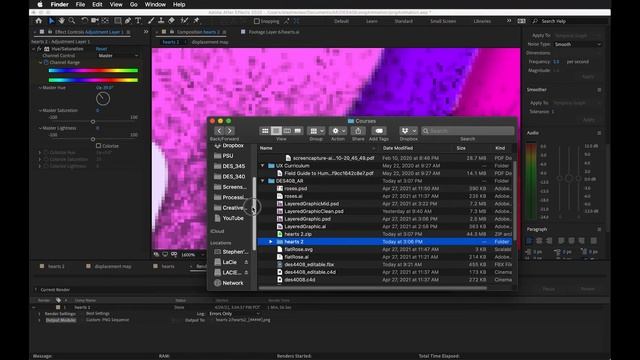Open the Dropbox toolbar dropdown
The image size is (640, 360).
click(408, 131)
